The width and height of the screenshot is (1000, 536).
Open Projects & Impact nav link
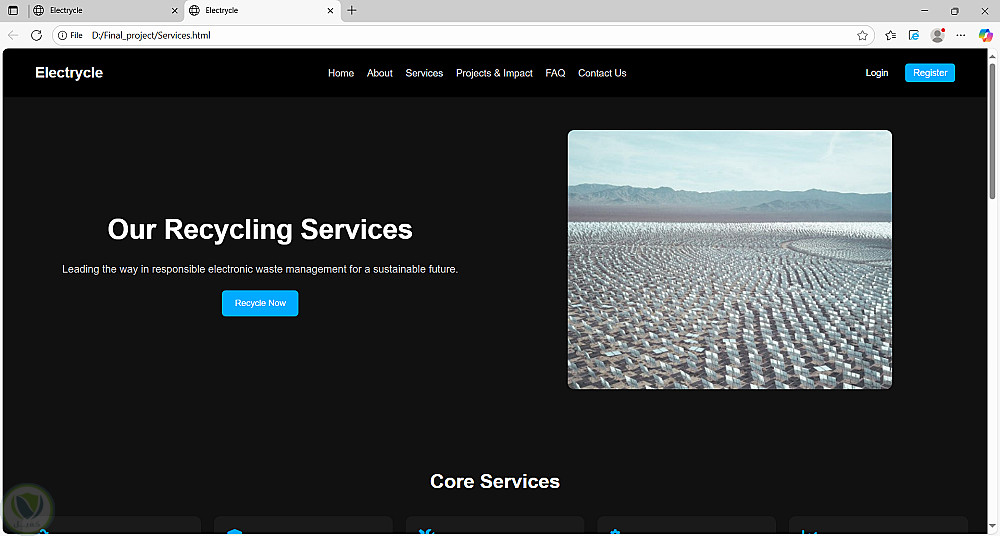[x=494, y=73]
